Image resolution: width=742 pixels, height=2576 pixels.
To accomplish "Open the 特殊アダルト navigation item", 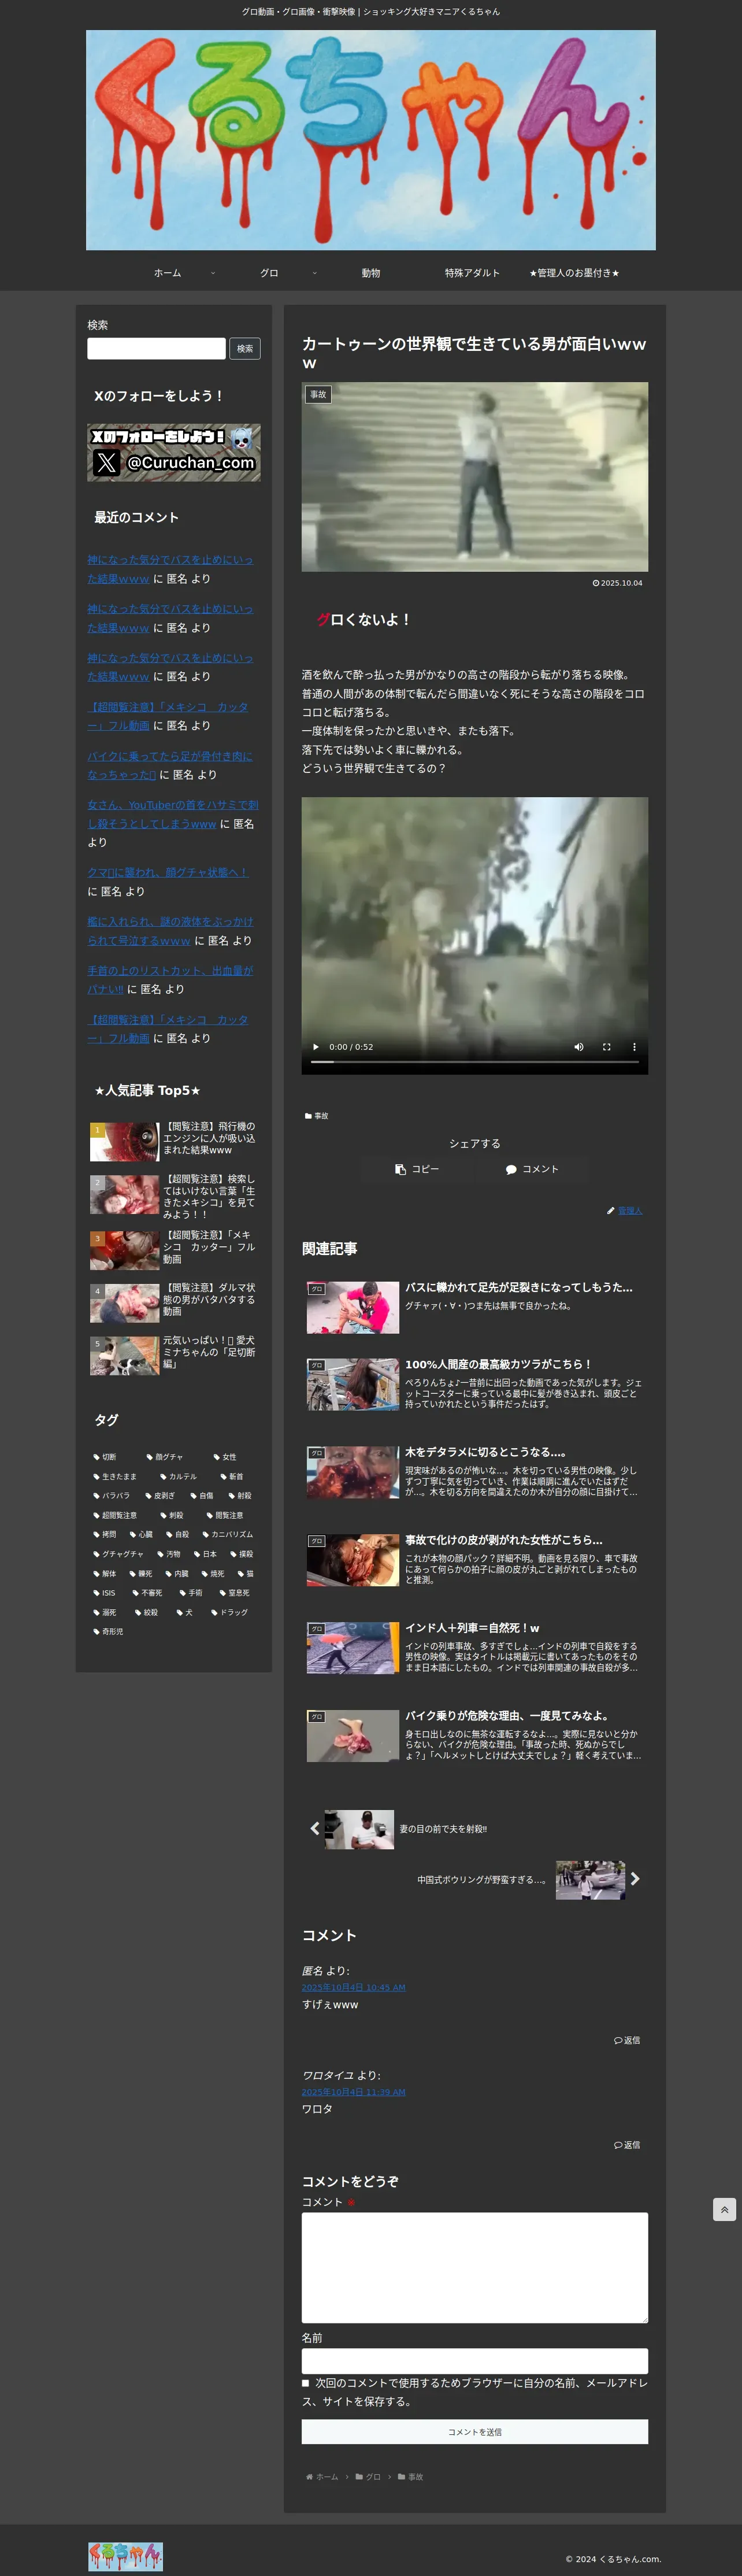I will pyautogui.click(x=473, y=273).
